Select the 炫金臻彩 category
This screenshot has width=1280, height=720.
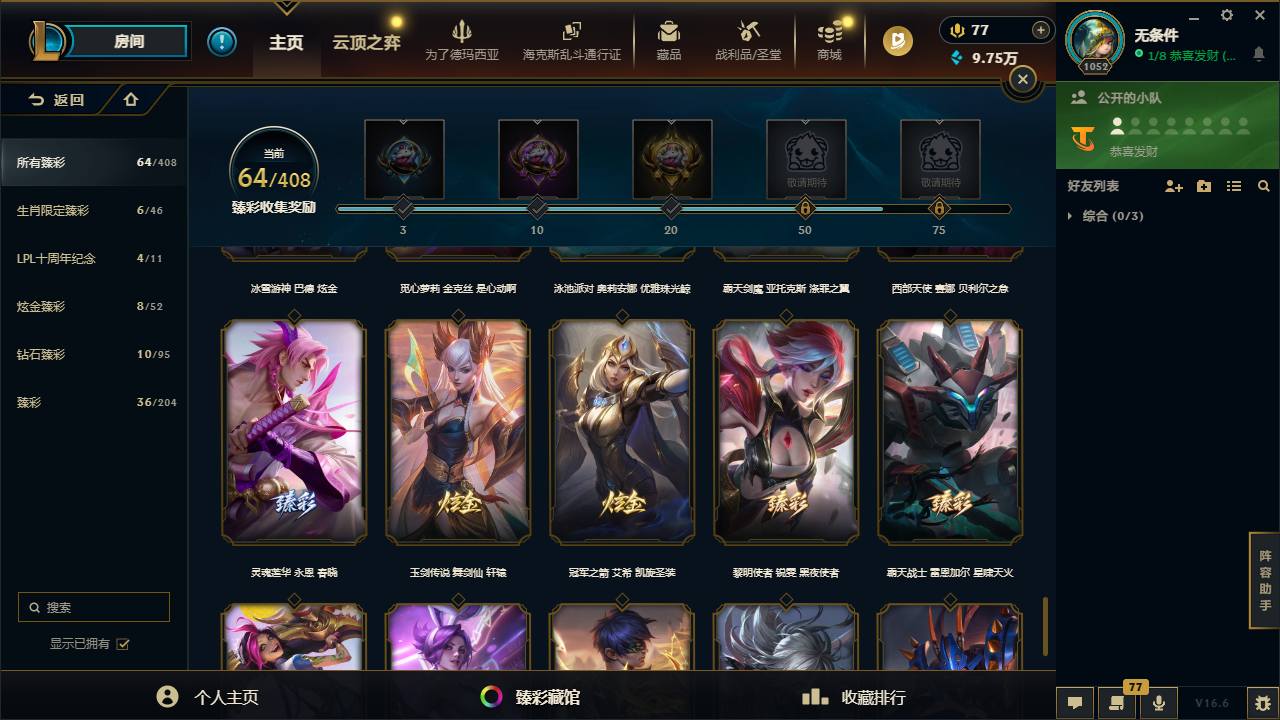[x=94, y=306]
